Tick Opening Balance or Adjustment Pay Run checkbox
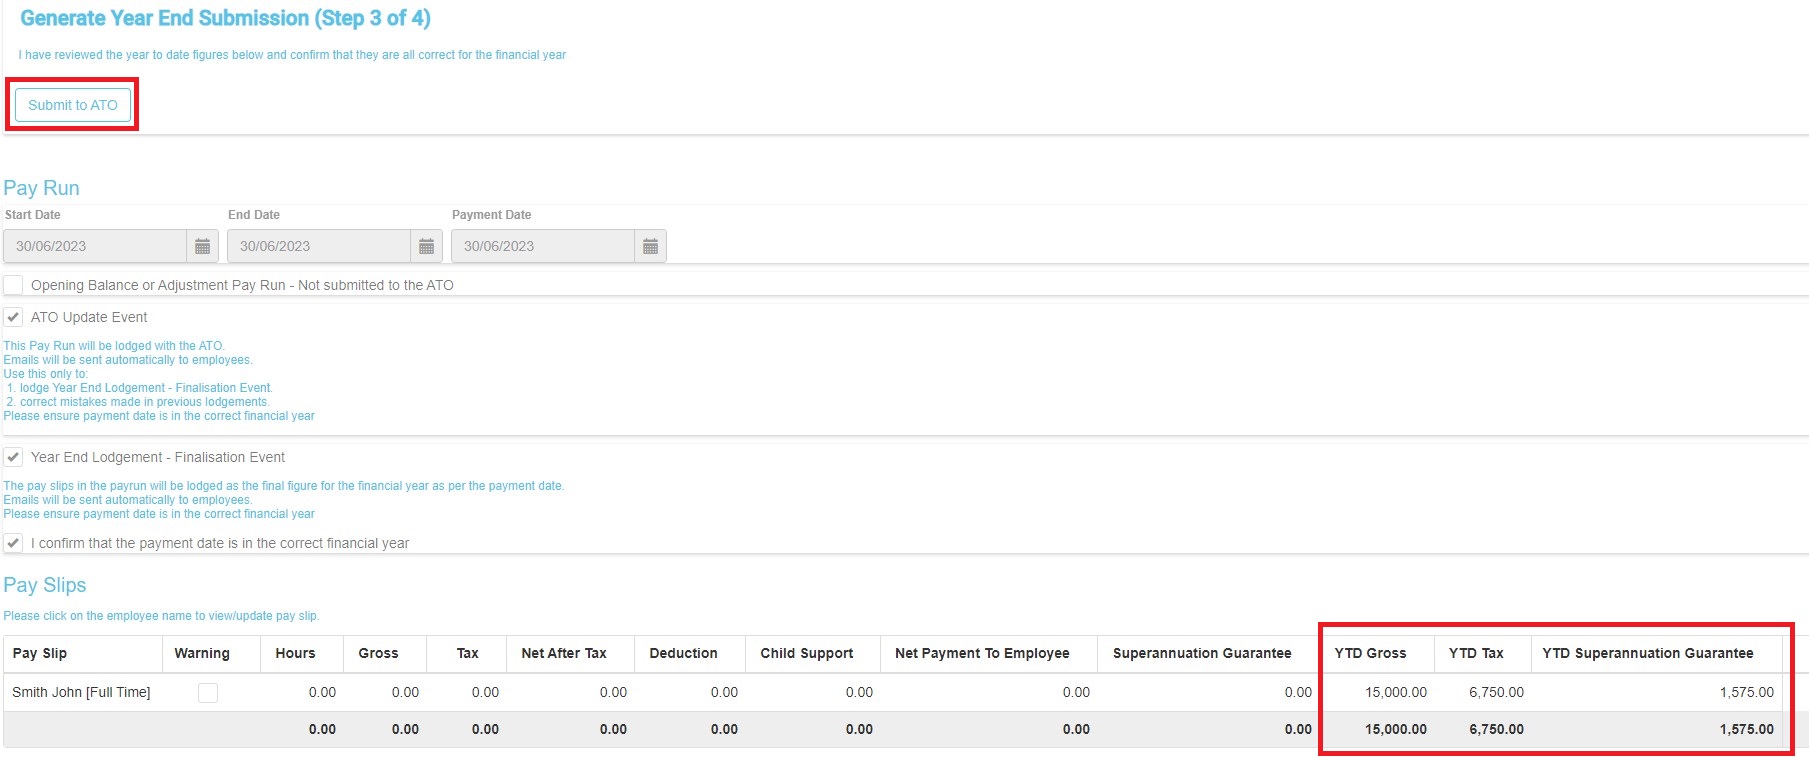The image size is (1809, 764). (x=13, y=285)
